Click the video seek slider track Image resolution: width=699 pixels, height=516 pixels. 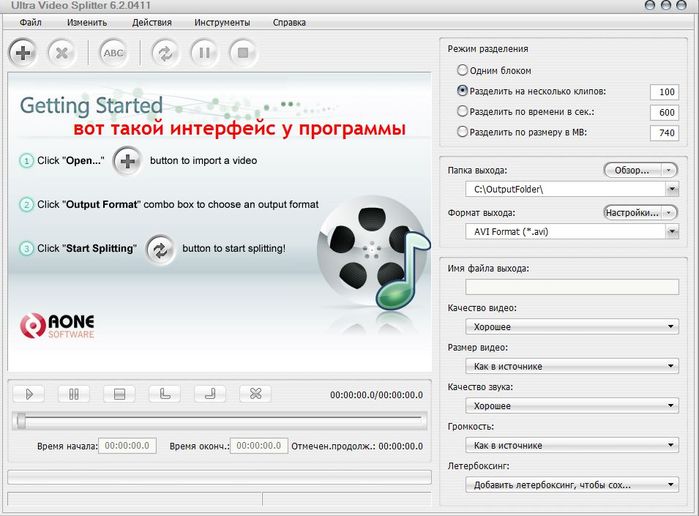(220, 421)
